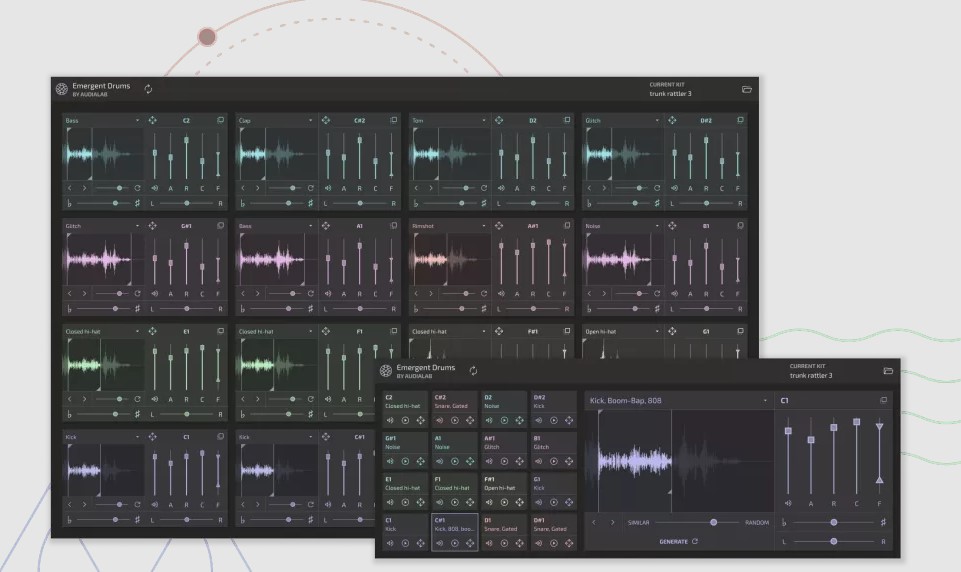Select the D#2 Kick pad label in the front window

pyautogui.click(x=539, y=402)
